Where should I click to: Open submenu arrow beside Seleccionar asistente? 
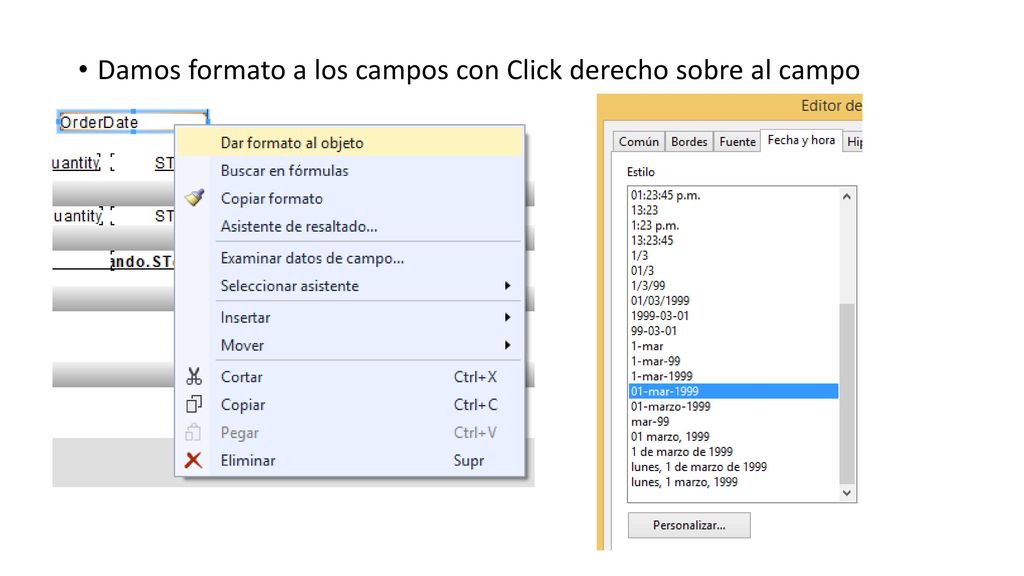point(507,286)
